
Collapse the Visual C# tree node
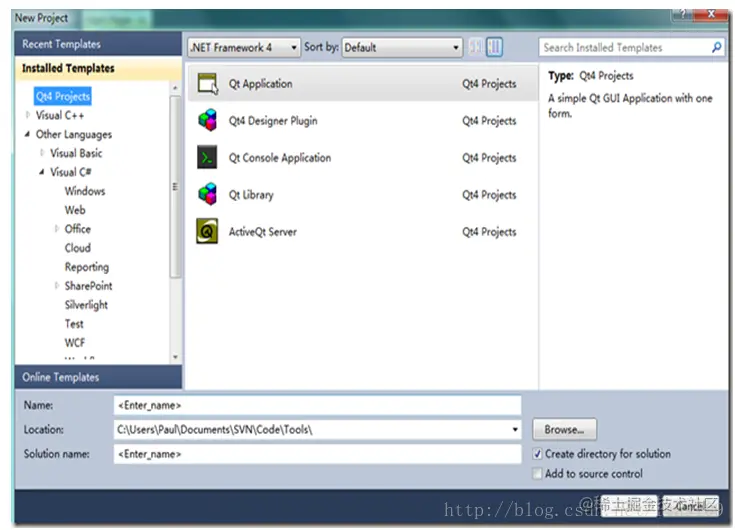42,172
